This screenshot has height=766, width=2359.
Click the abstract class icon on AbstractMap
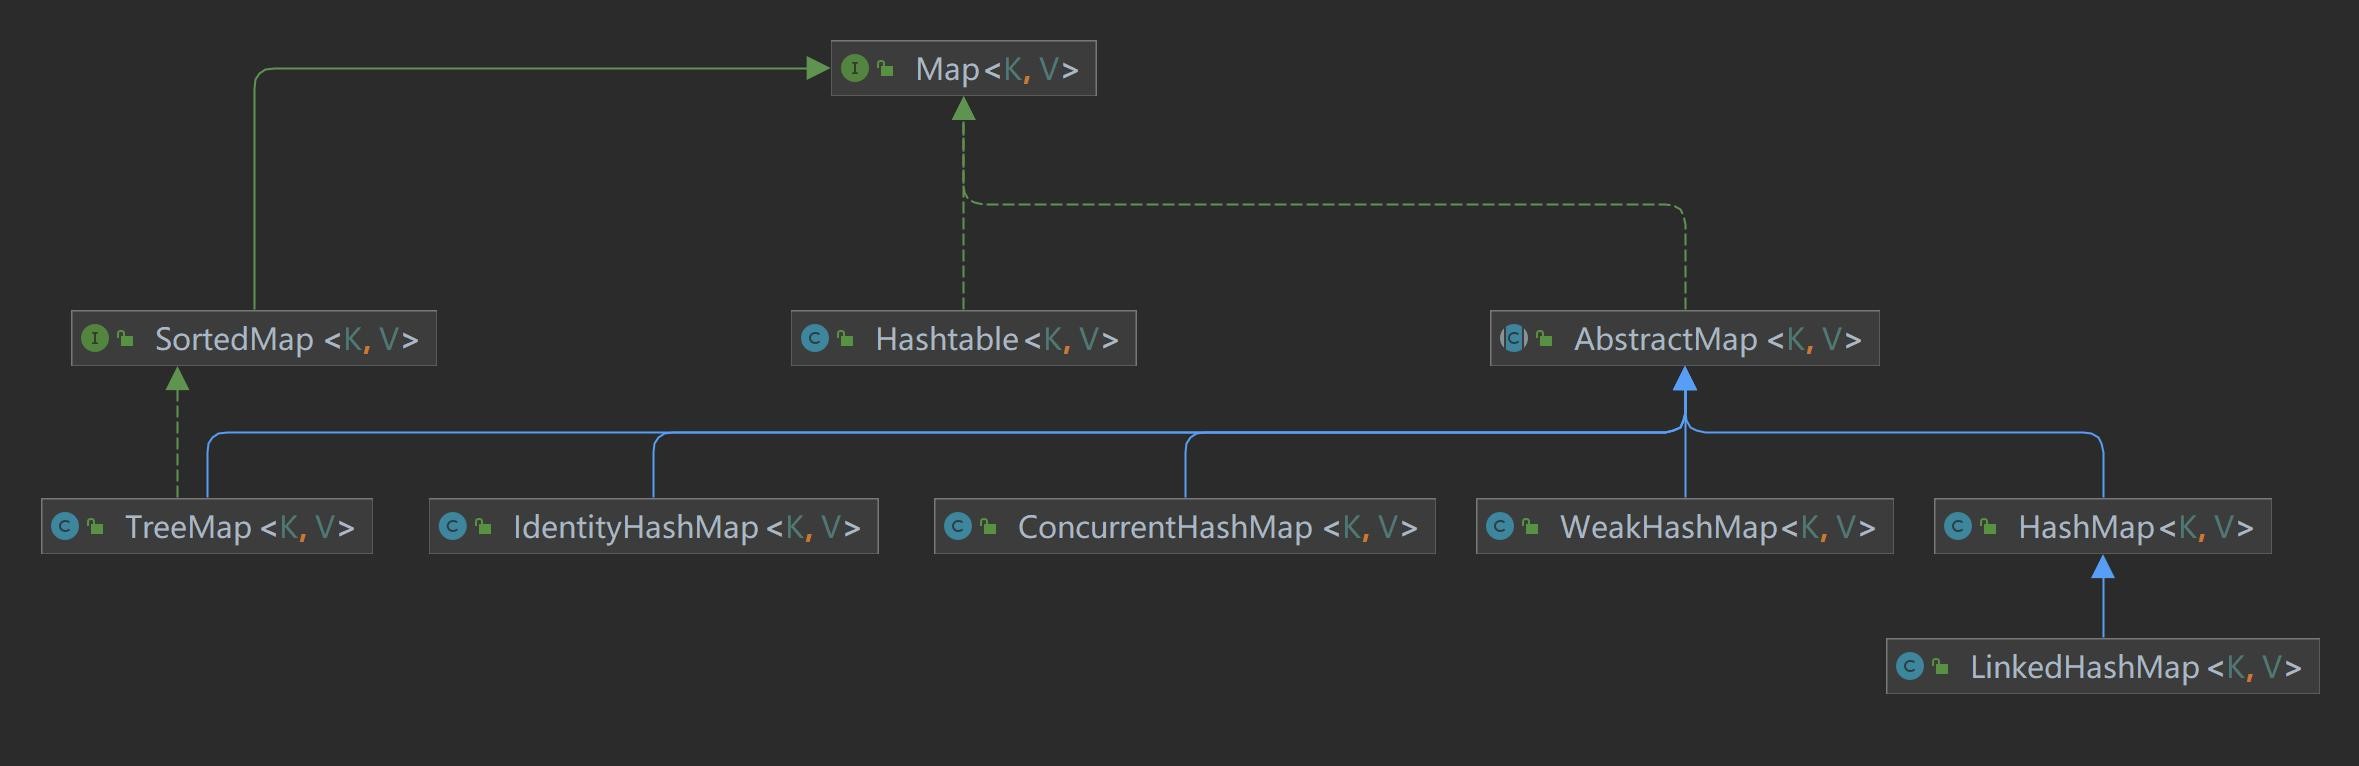(x=1513, y=338)
